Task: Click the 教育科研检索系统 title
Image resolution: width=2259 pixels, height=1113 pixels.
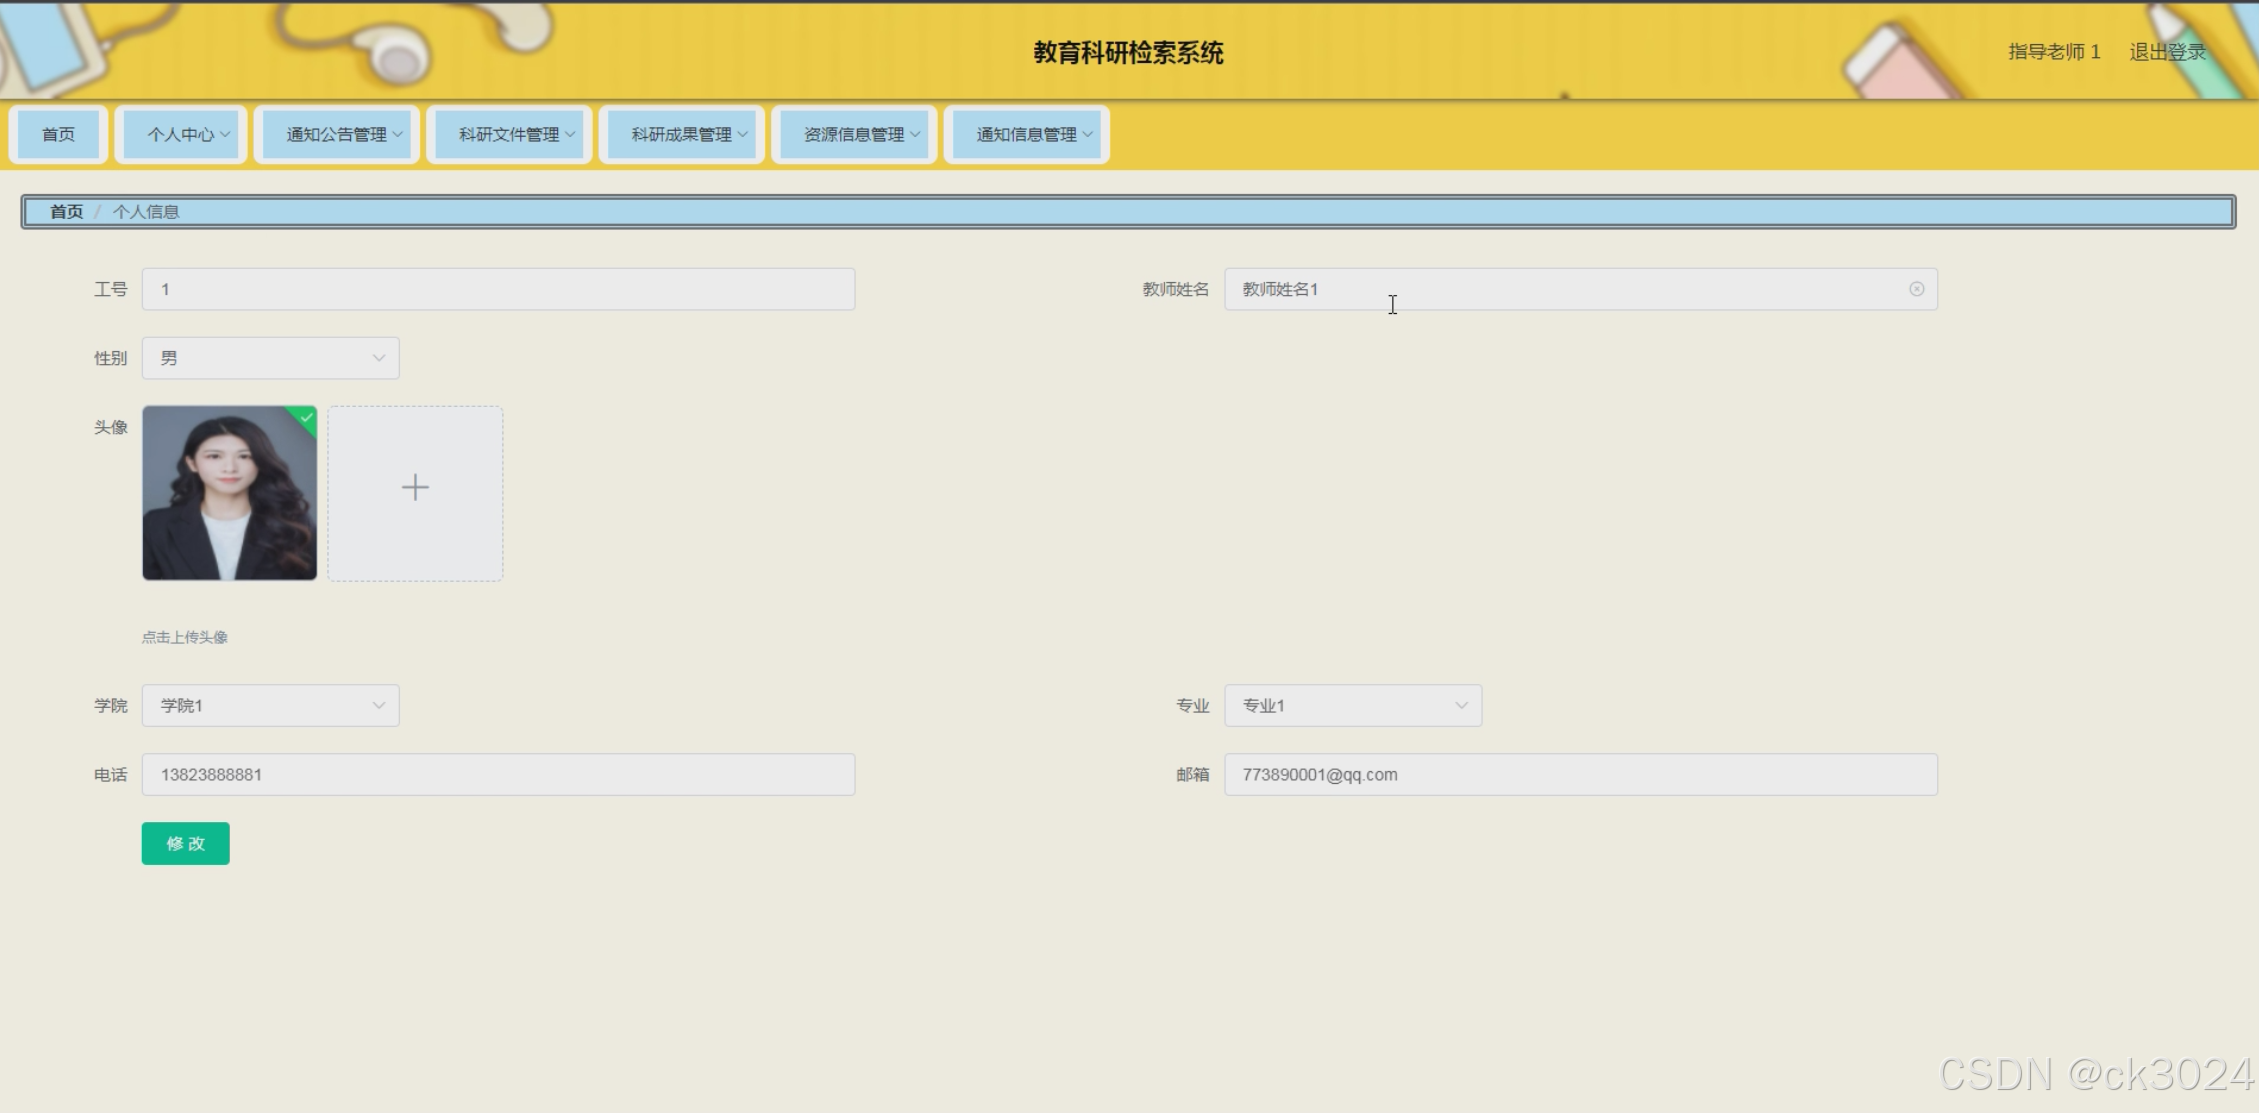Action: click(x=1128, y=53)
